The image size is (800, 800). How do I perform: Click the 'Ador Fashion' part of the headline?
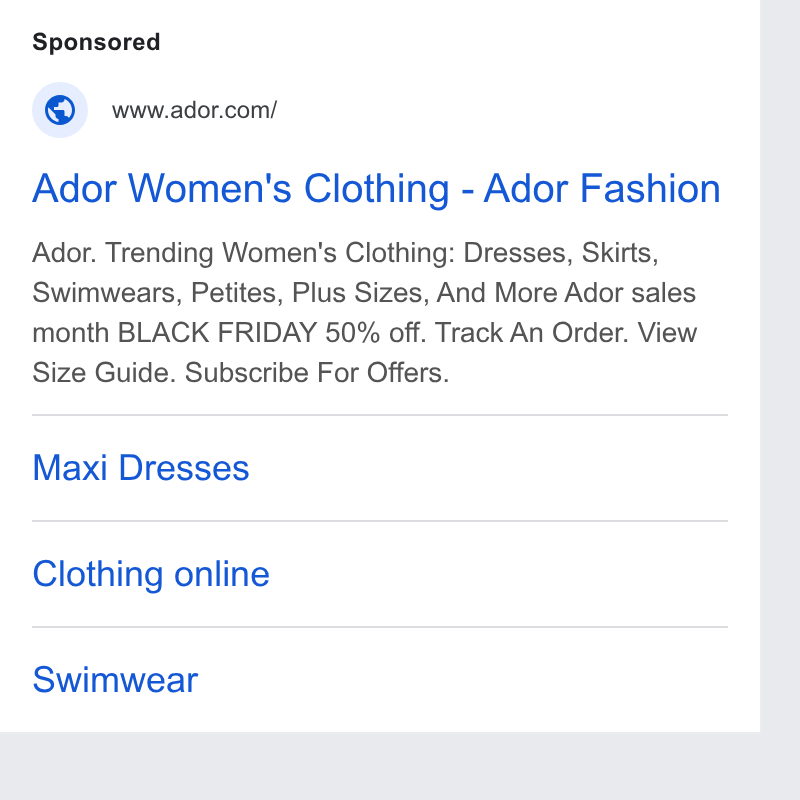coord(602,189)
